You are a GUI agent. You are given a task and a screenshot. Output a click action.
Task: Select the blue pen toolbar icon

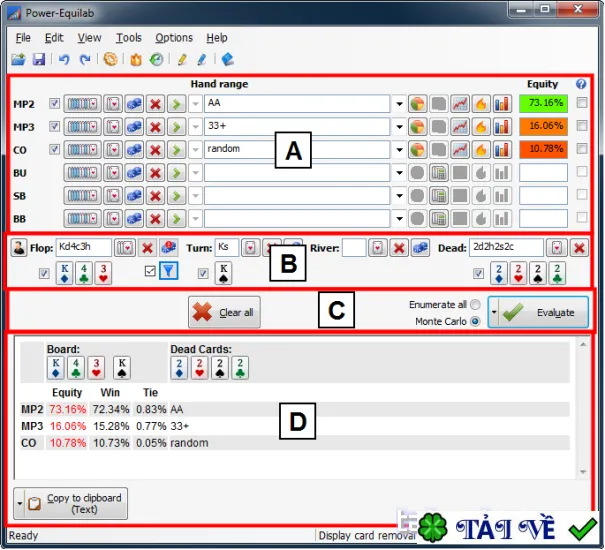point(201,59)
